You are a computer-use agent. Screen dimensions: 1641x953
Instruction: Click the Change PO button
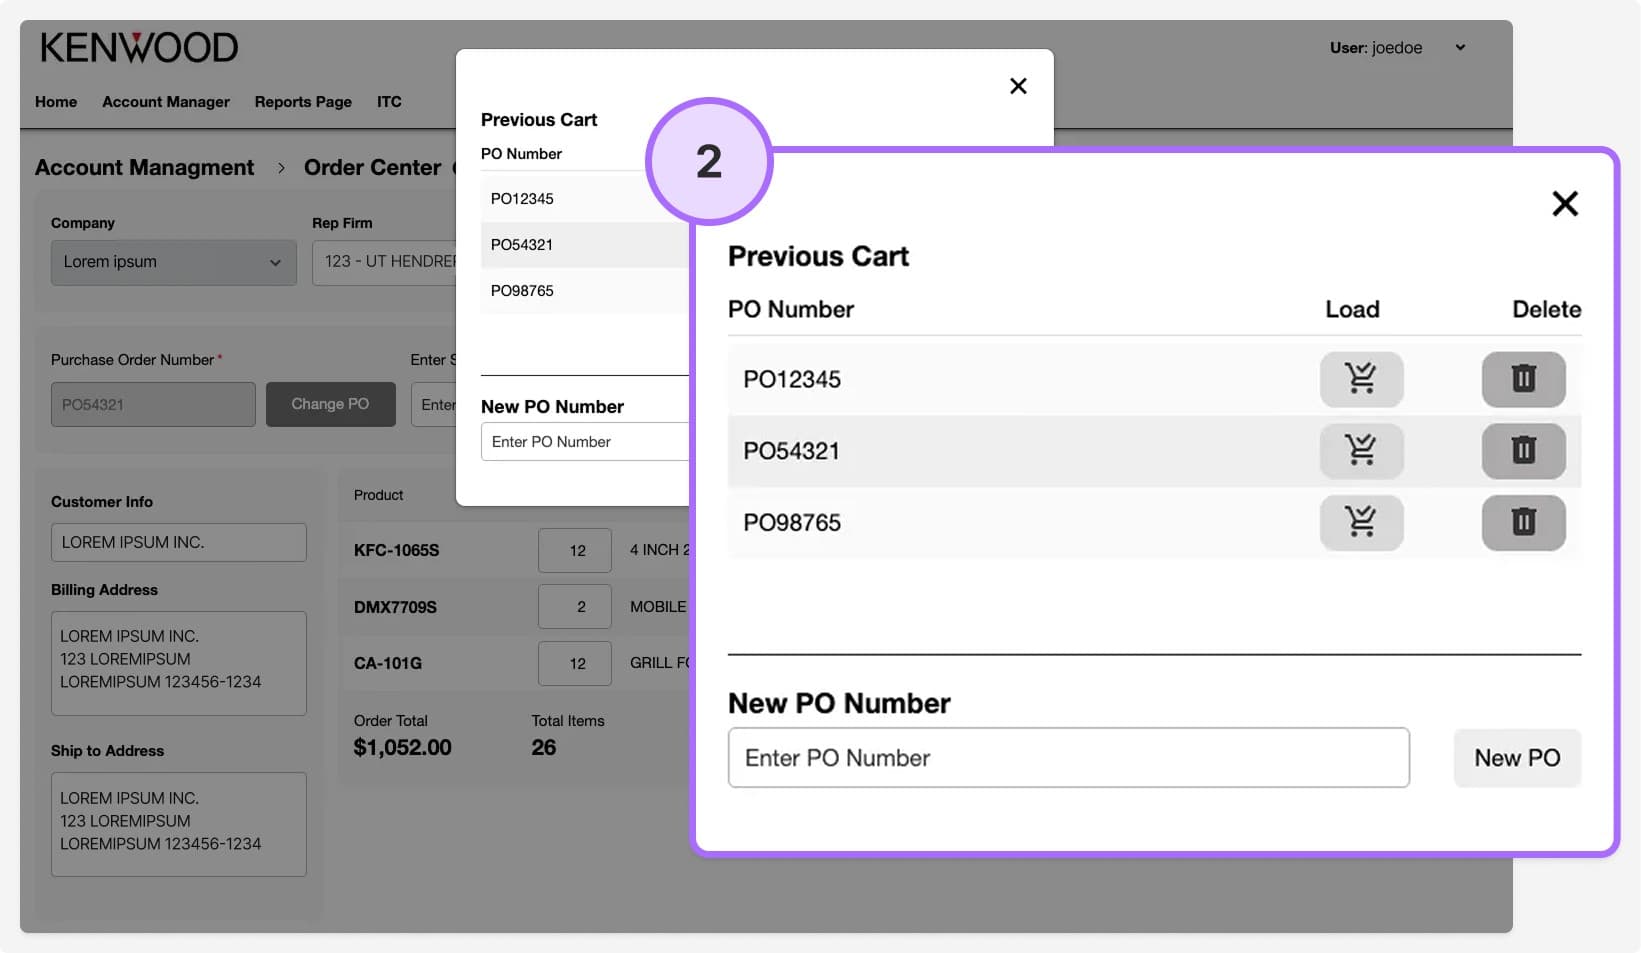[330, 404]
